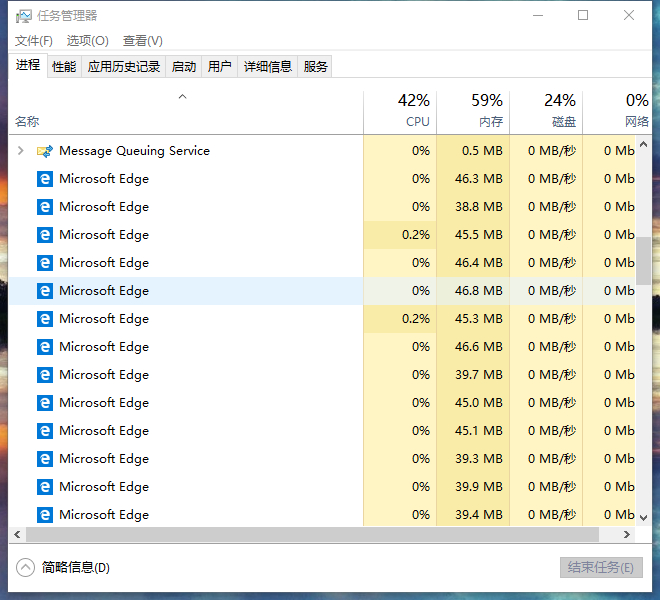Image resolution: width=660 pixels, height=600 pixels.
Task: Click Edge icon in the 46.3 MB row
Action: (45, 179)
